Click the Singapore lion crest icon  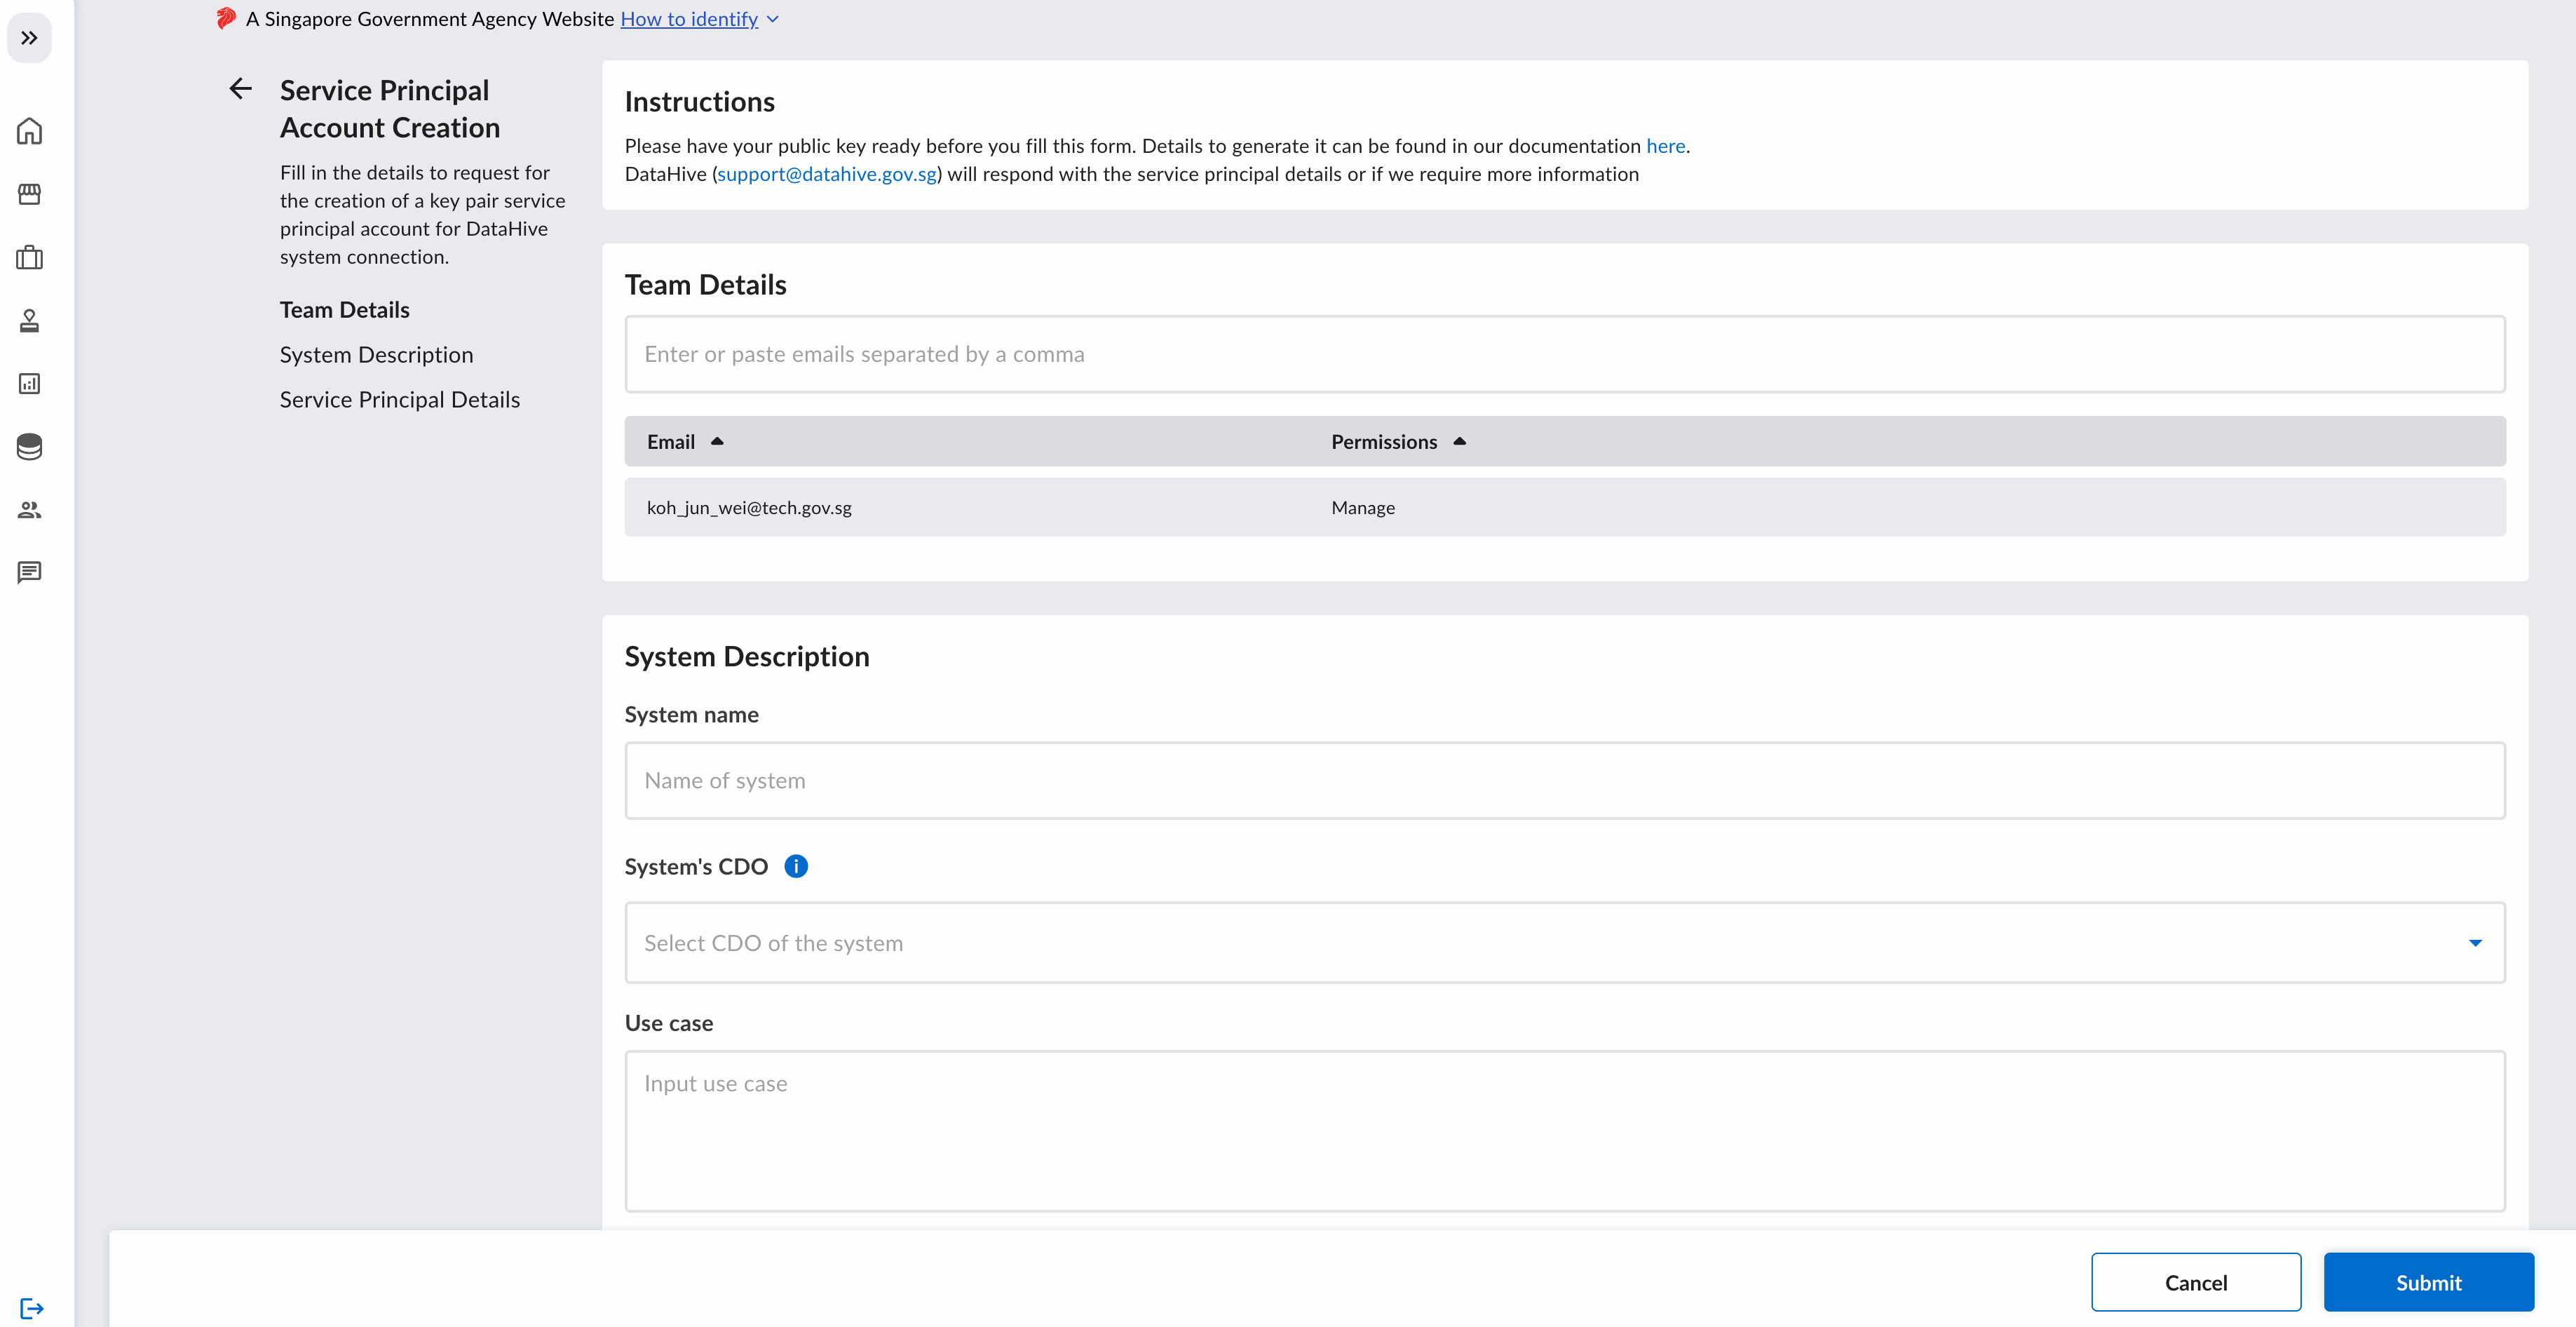coord(226,18)
